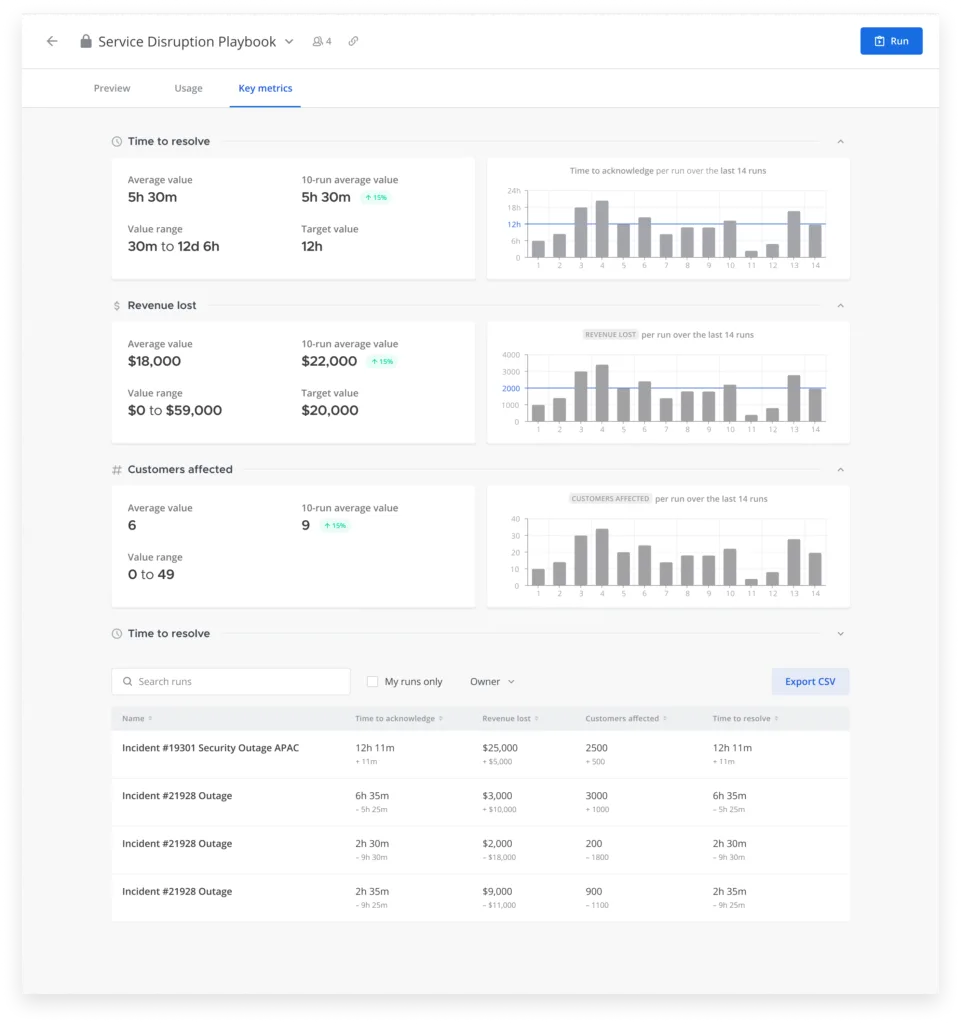Collapse the Customers affected section
Image resolution: width=961 pixels, height=1024 pixels.
point(841,470)
